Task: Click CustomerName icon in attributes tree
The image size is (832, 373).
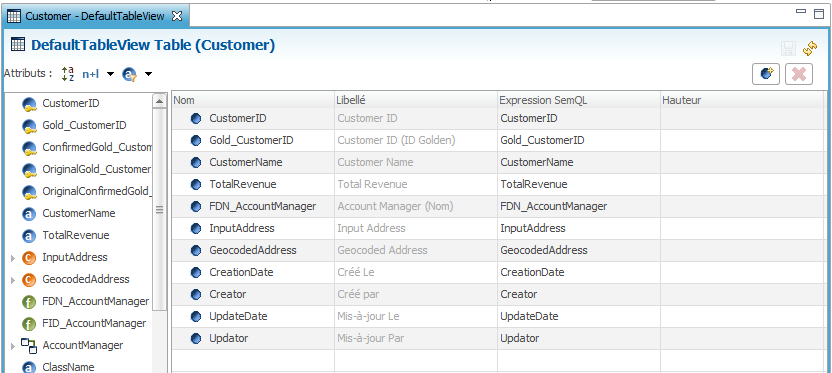Action: [29, 214]
